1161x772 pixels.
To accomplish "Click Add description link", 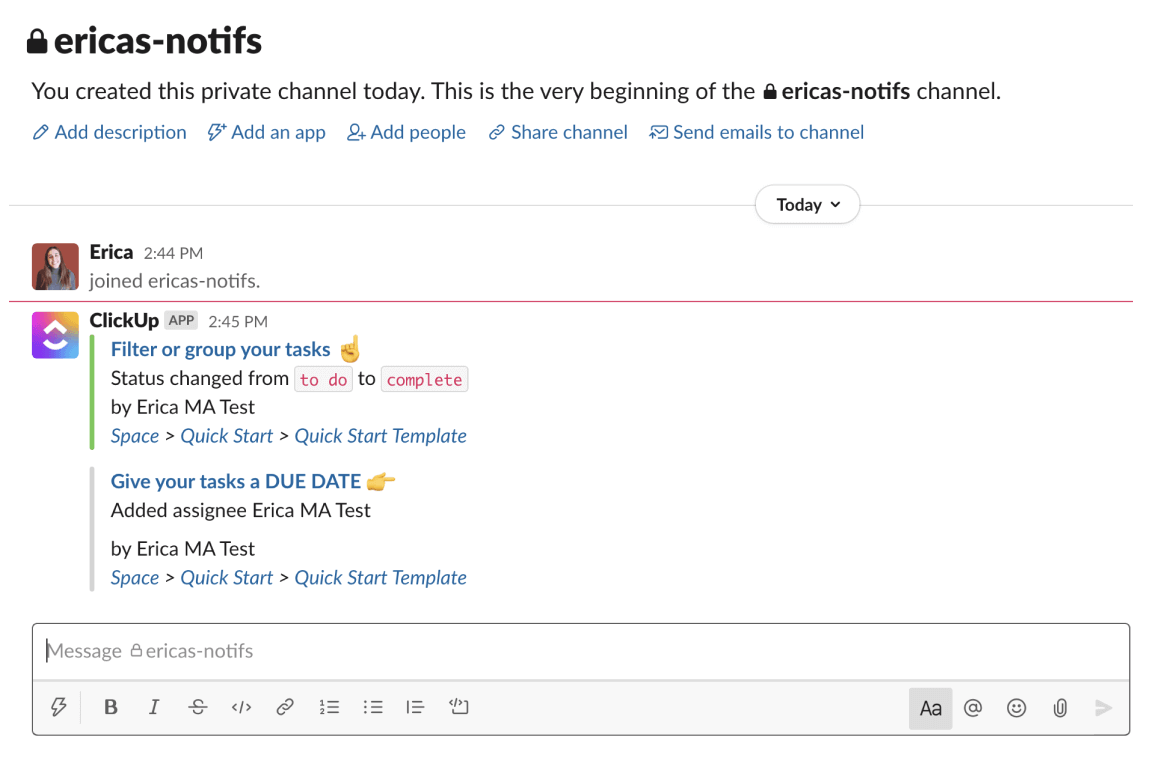I will [x=110, y=132].
